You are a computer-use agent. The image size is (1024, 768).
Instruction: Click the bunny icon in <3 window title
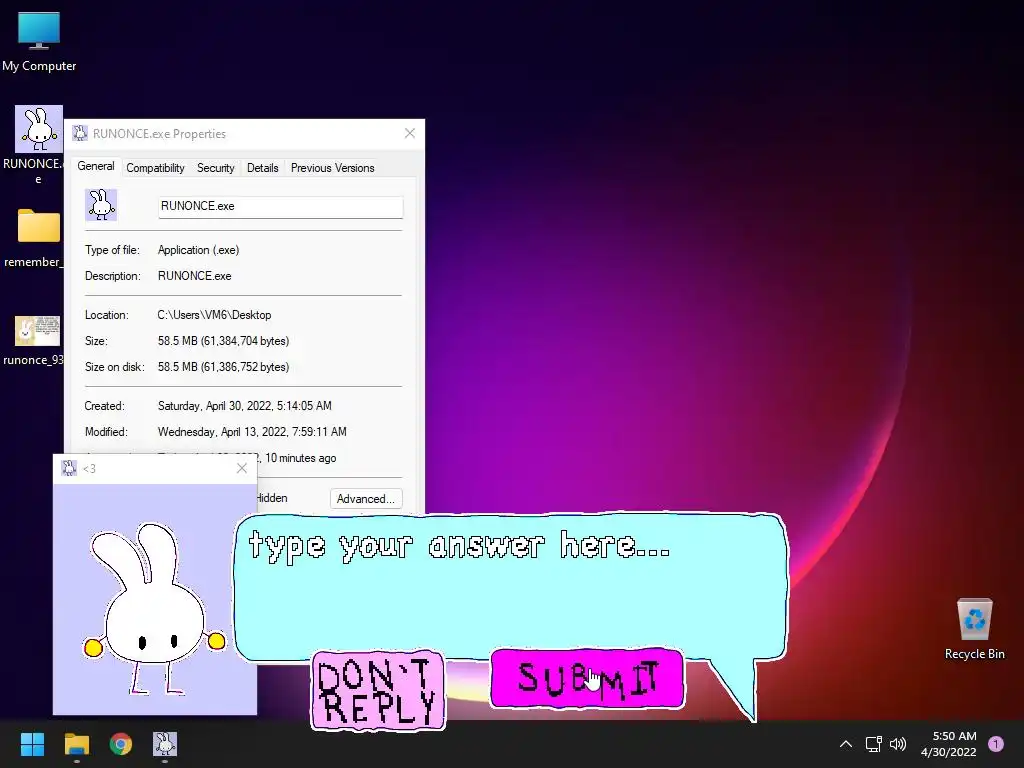click(69, 468)
